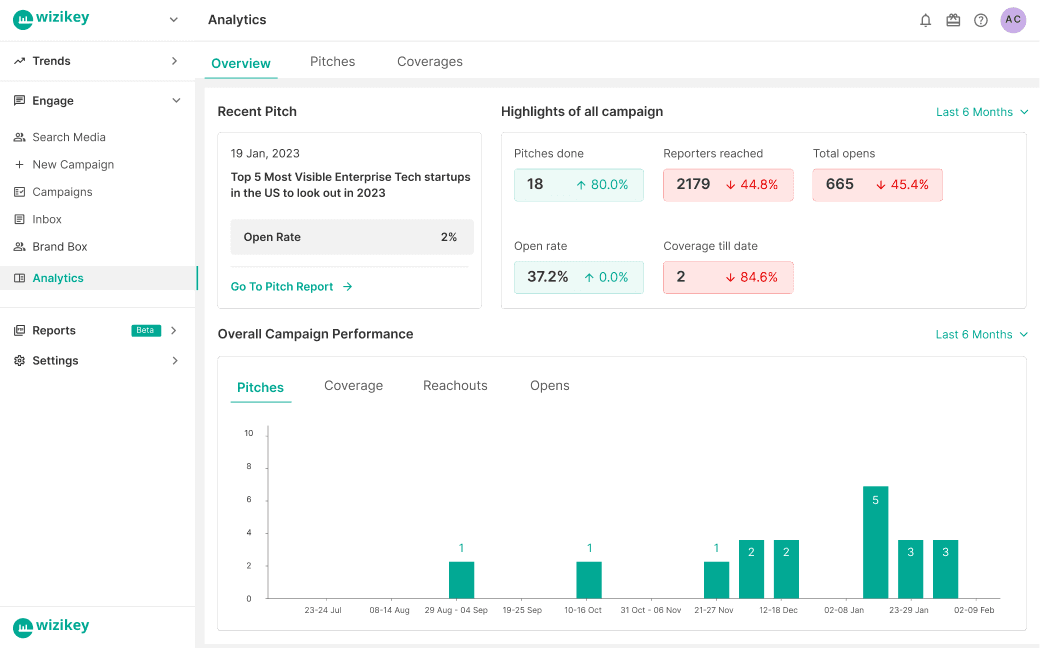1040x648 pixels.
Task: Open the Inbox sidebar item
Action: coord(47,219)
